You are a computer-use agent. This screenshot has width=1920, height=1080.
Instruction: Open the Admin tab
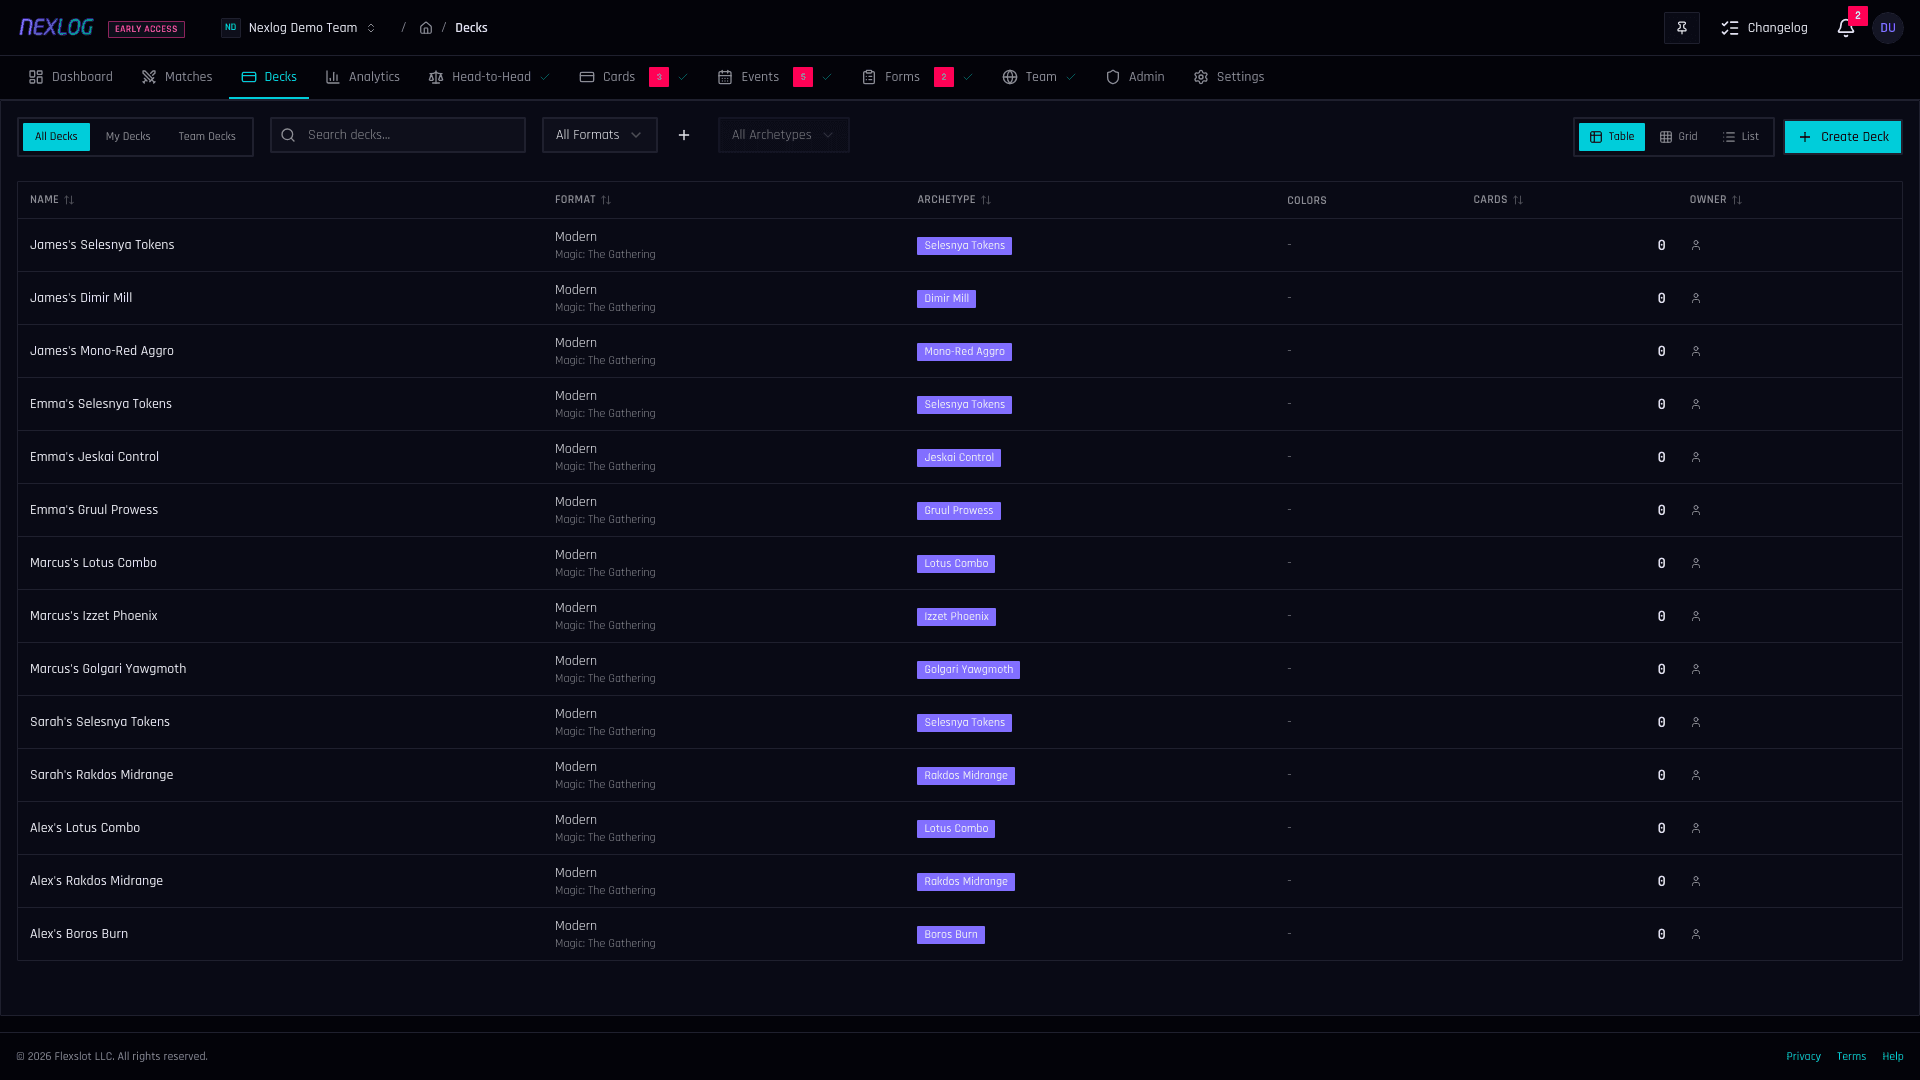[x=1135, y=77]
